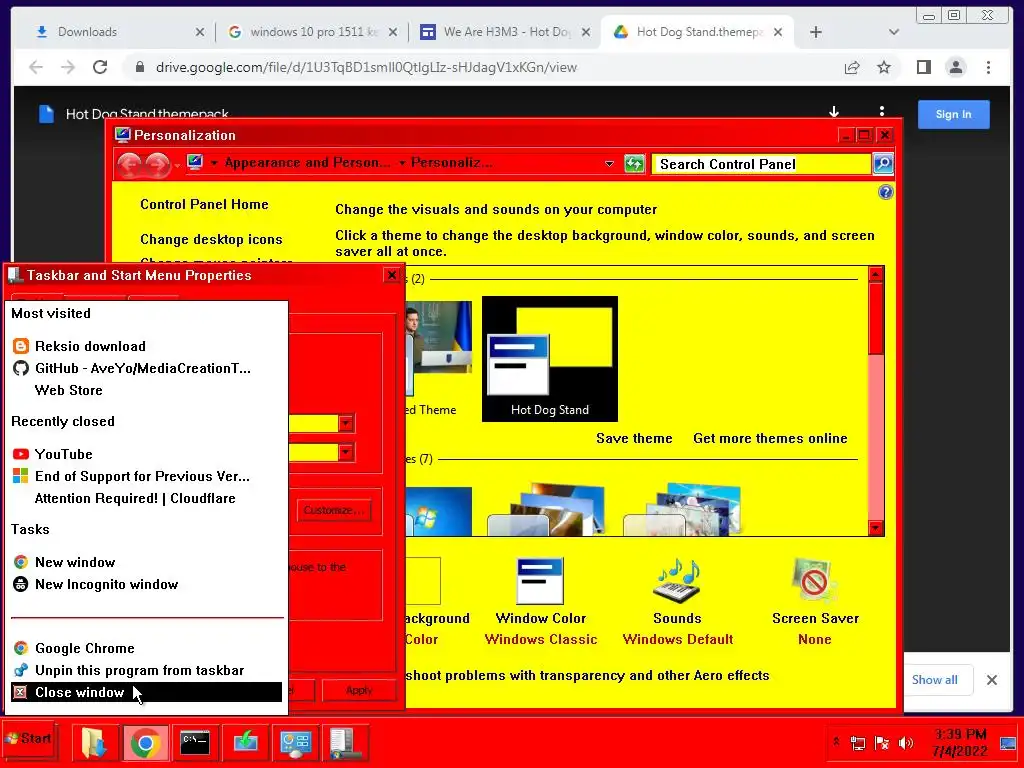Open Chrome tab search chevron
The height and width of the screenshot is (768, 1024).
click(x=894, y=32)
